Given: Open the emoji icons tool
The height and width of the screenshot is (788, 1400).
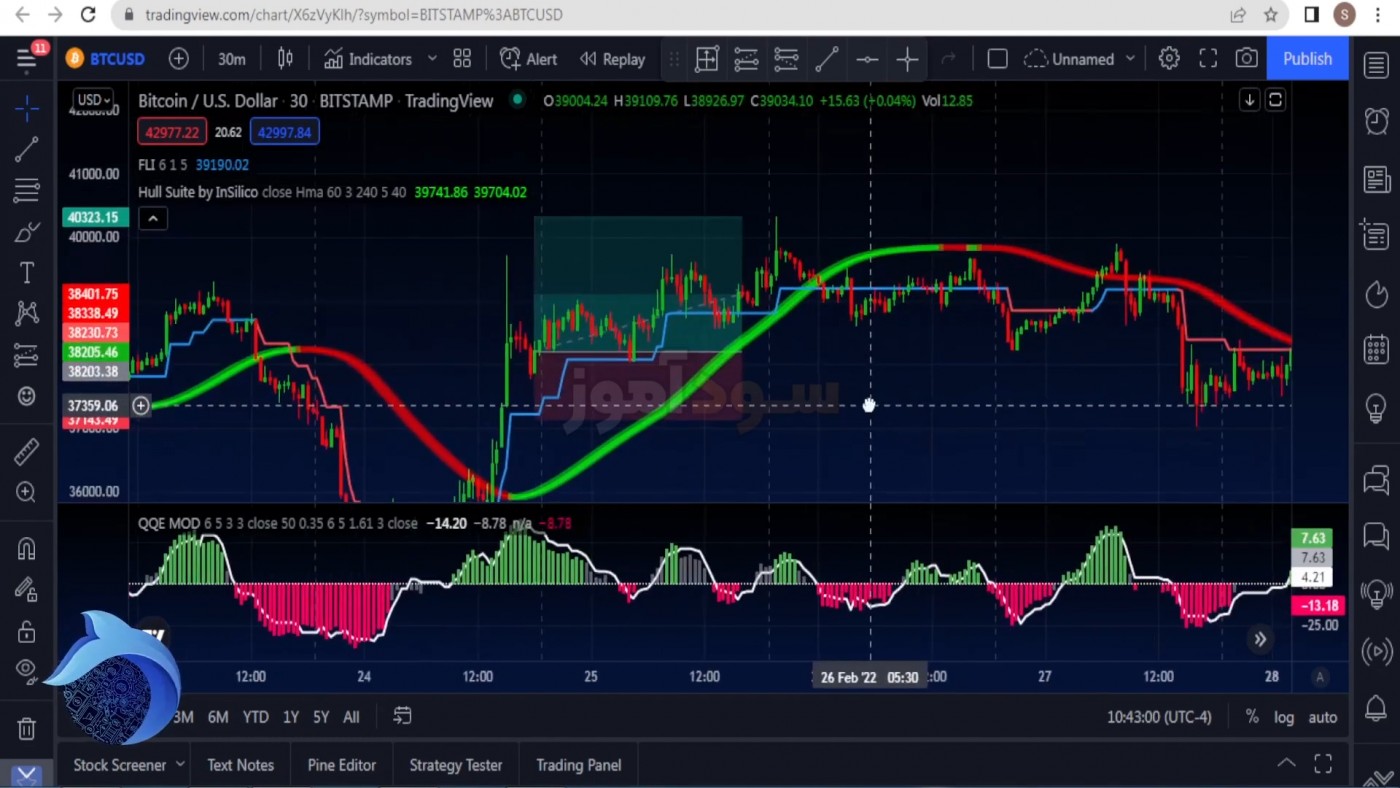Looking at the screenshot, I should point(27,396).
